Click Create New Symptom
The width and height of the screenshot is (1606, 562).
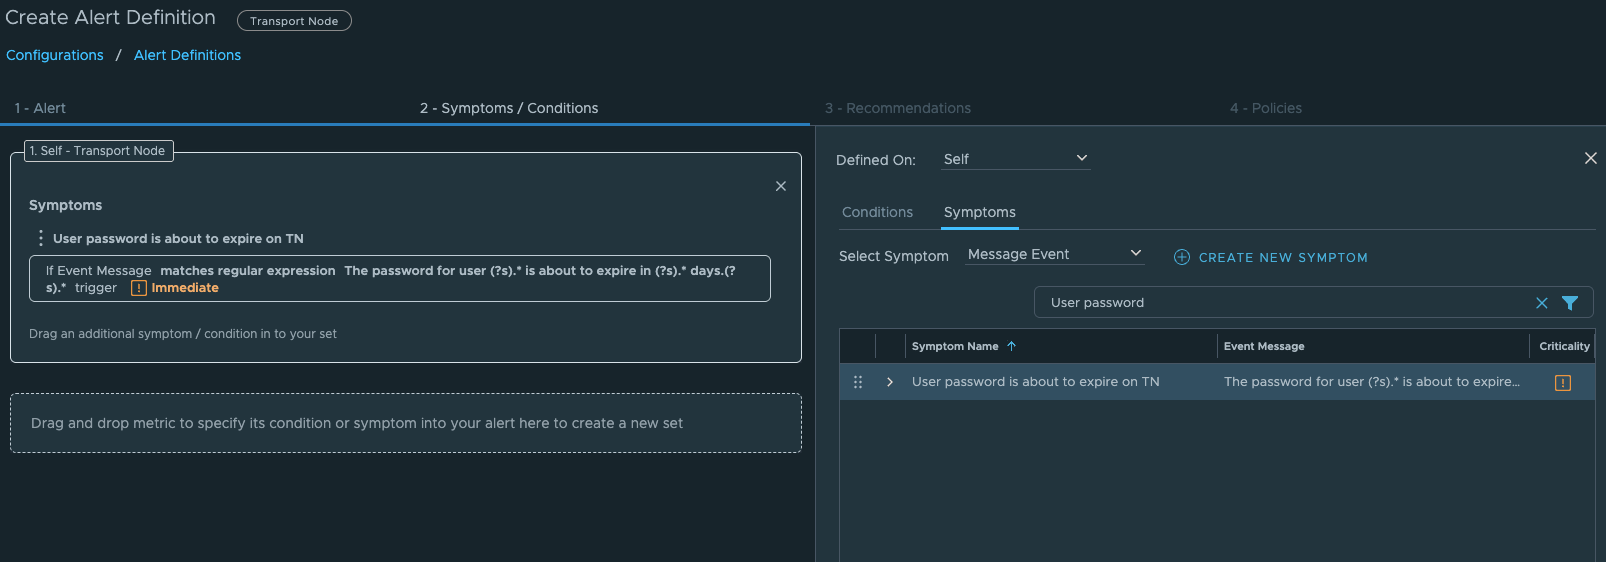click(1282, 257)
